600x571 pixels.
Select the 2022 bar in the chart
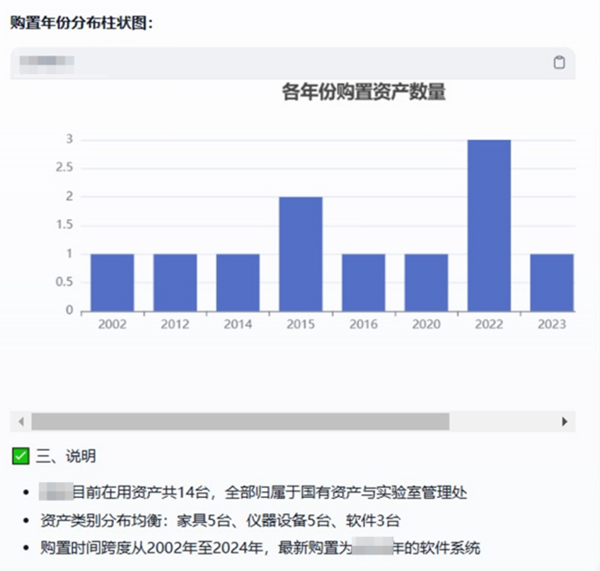489,225
